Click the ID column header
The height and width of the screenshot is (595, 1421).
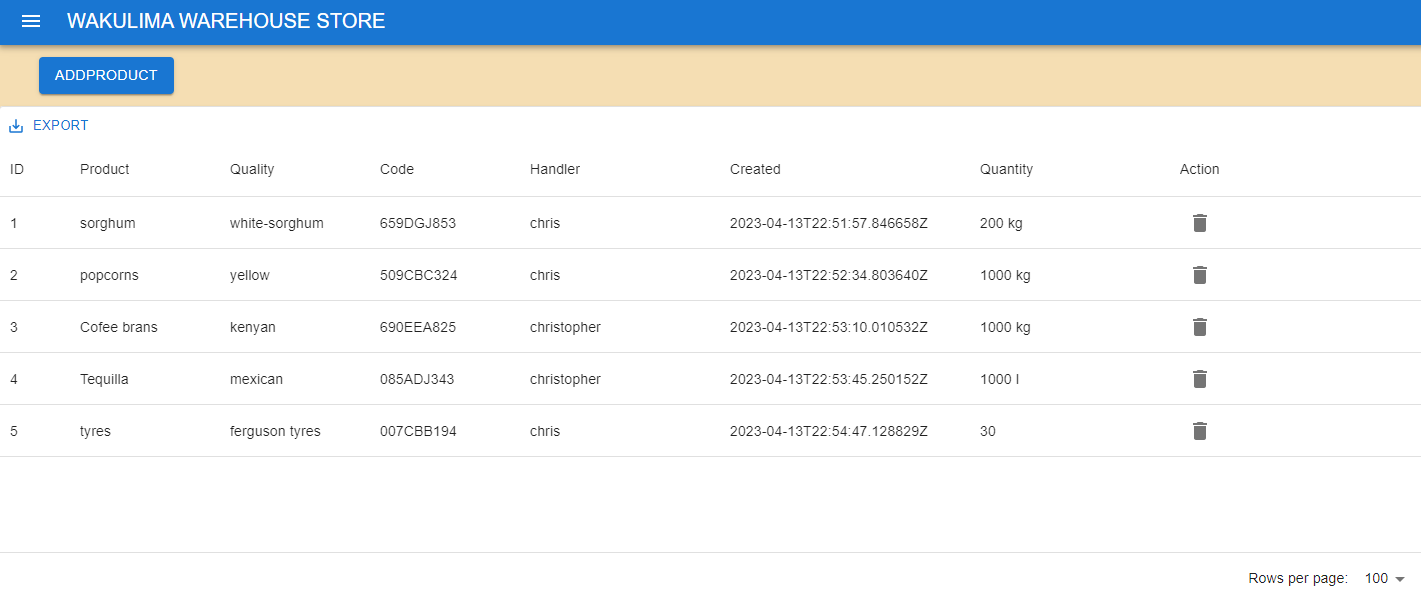(17, 169)
